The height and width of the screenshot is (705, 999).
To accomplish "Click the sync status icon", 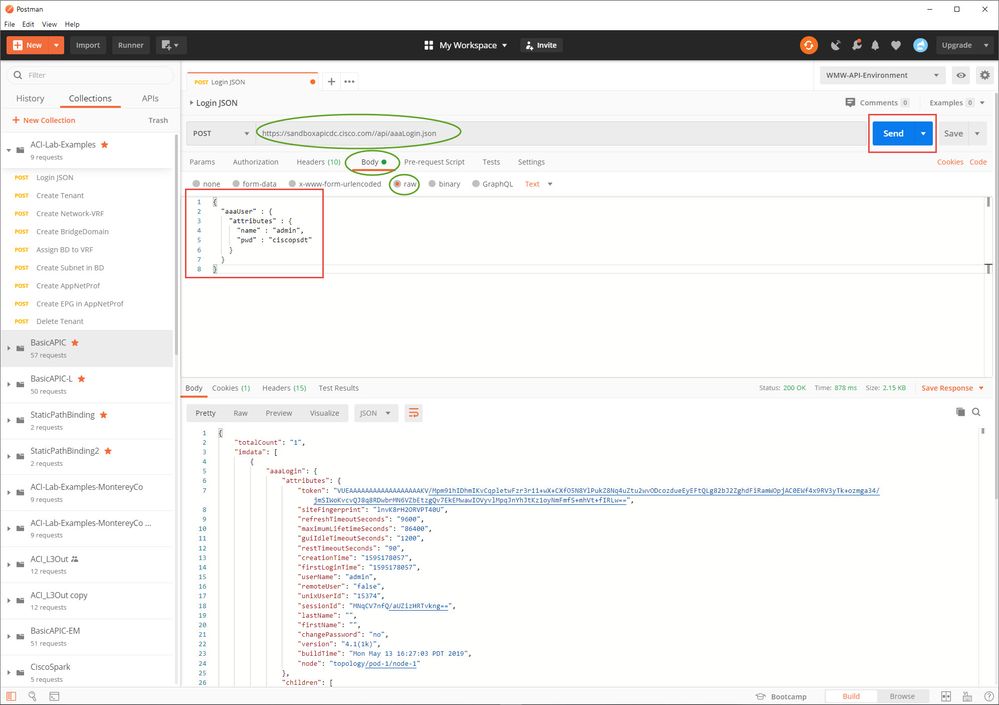I will point(809,45).
